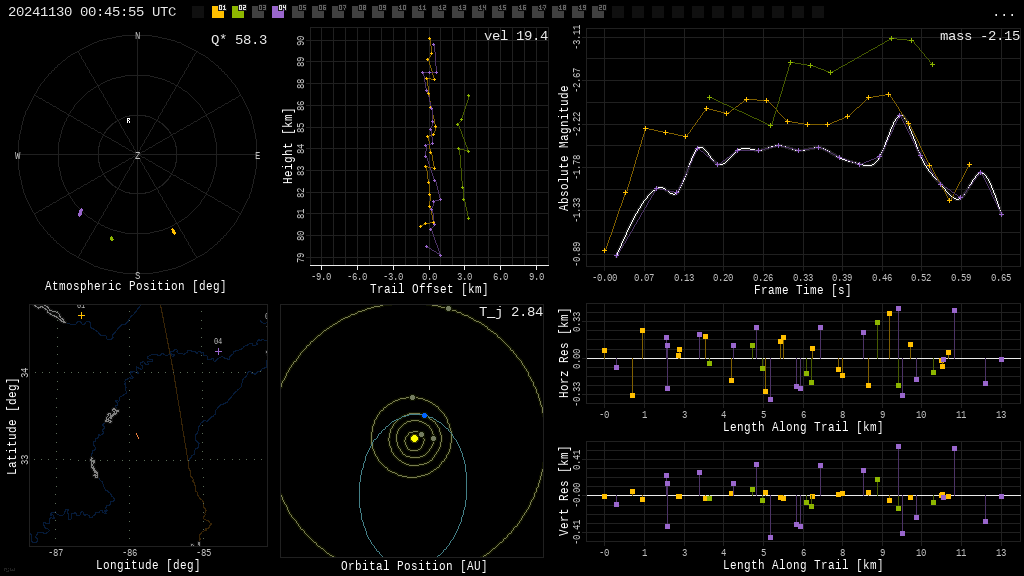Toggle the orange station 01 box
Screen dimensions: 1024x576
point(219,11)
